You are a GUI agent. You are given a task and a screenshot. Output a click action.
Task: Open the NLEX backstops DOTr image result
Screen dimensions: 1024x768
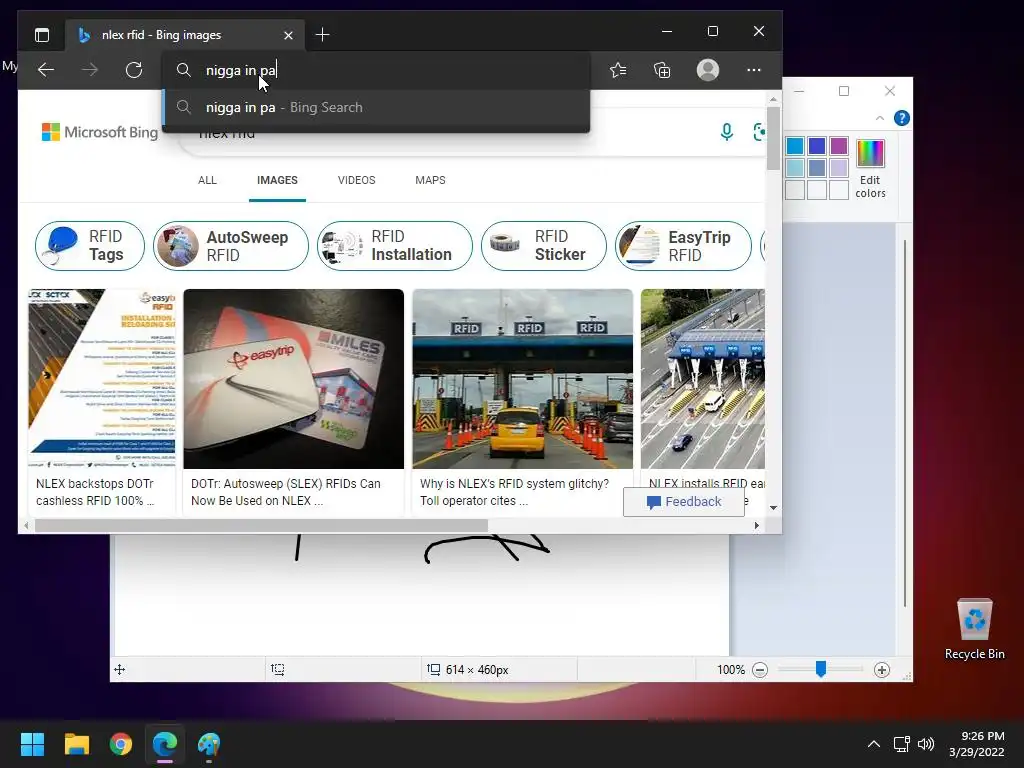[102, 379]
